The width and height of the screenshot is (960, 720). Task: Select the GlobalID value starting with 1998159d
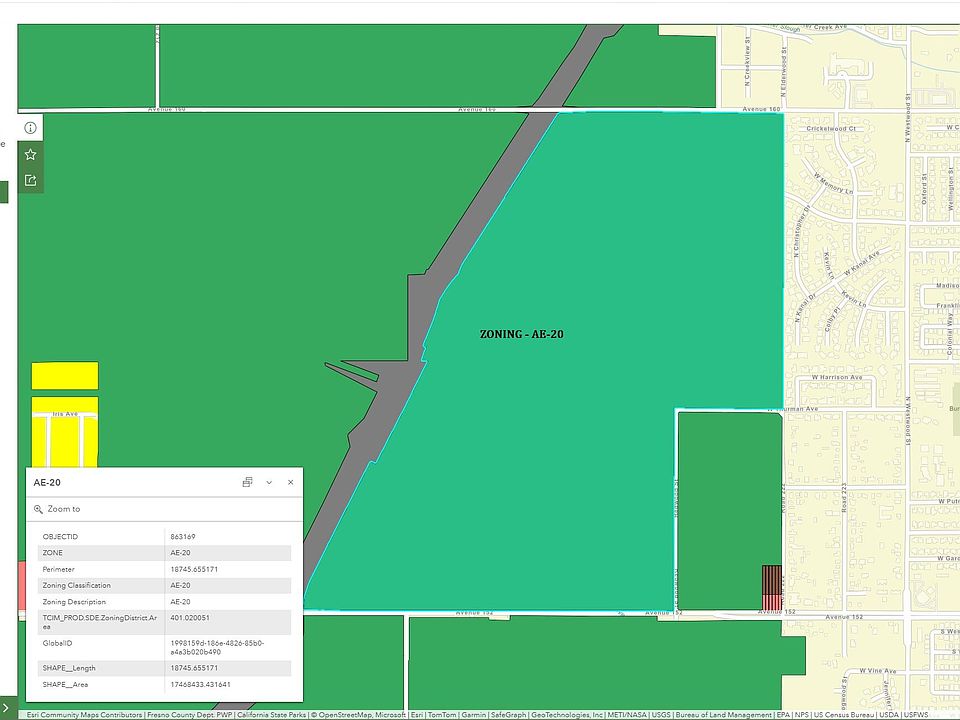[x=217, y=648]
